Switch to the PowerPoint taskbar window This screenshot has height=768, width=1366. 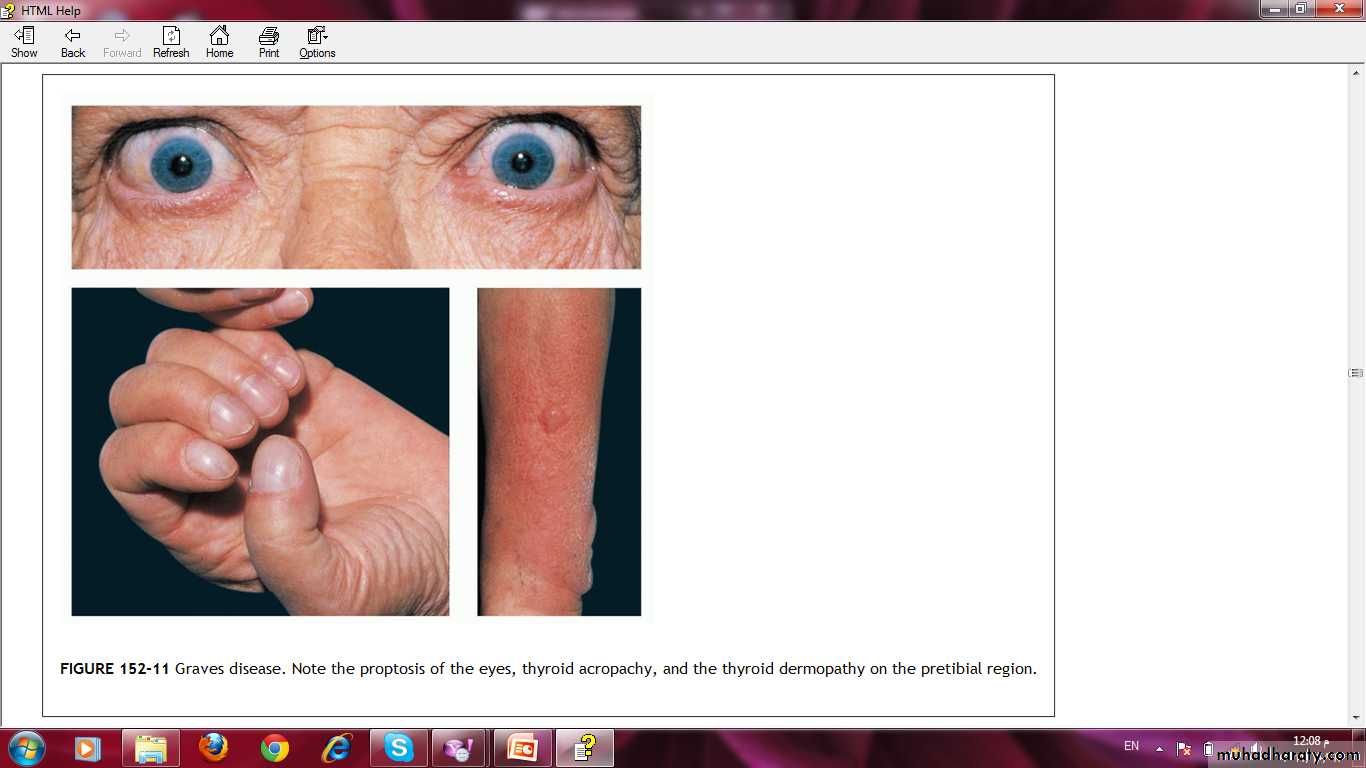point(523,748)
